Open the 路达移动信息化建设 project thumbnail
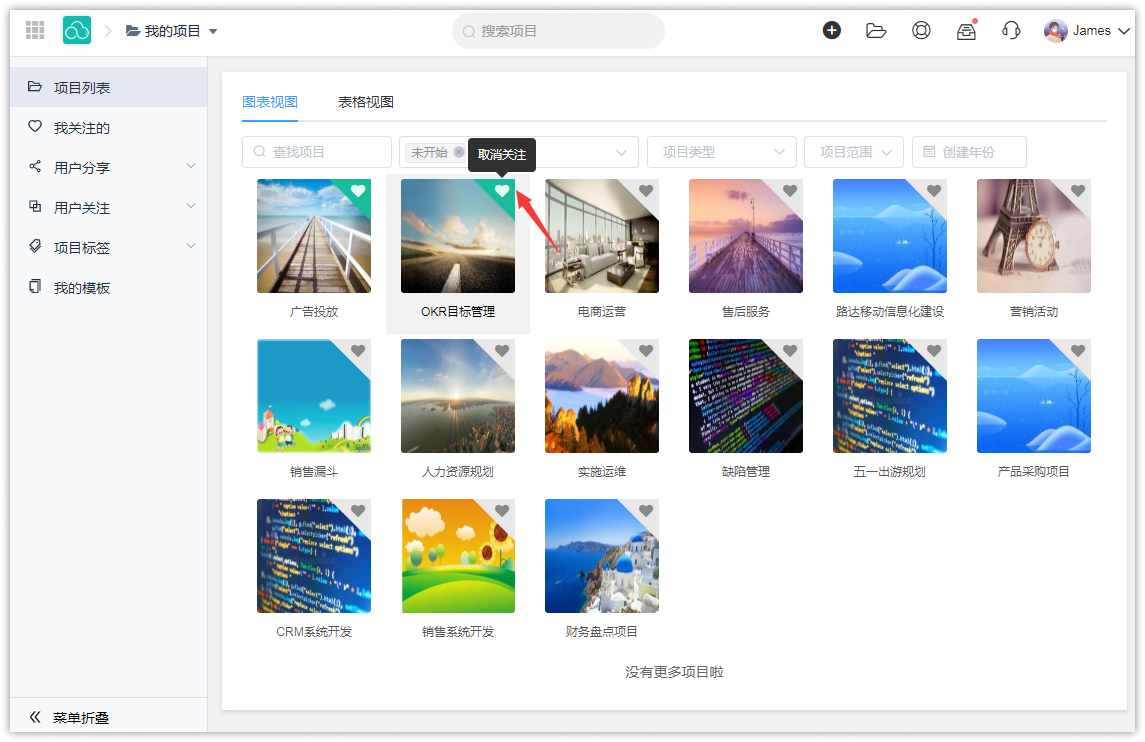The image size is (1145, 742). pos(889,236)
